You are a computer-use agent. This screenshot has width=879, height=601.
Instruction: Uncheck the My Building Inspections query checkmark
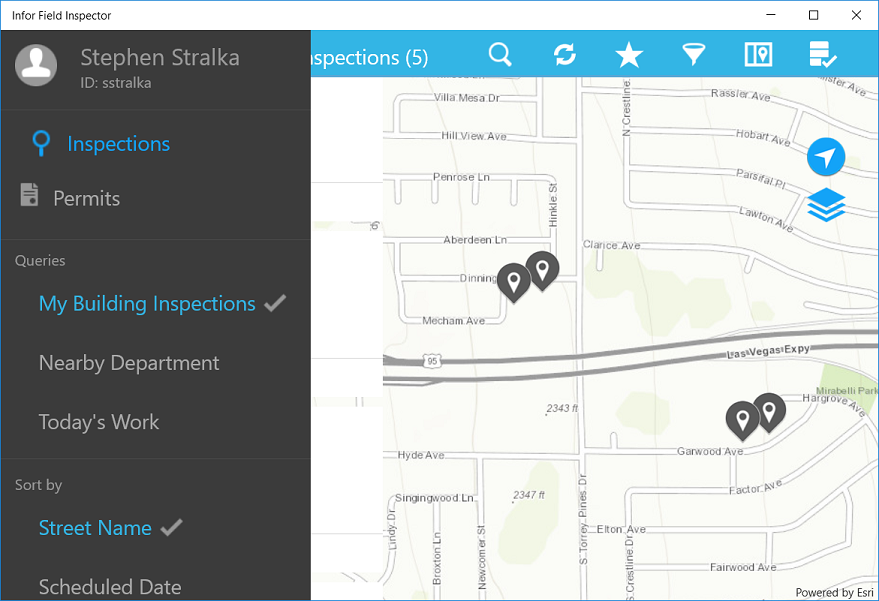(x=275, y=303)
